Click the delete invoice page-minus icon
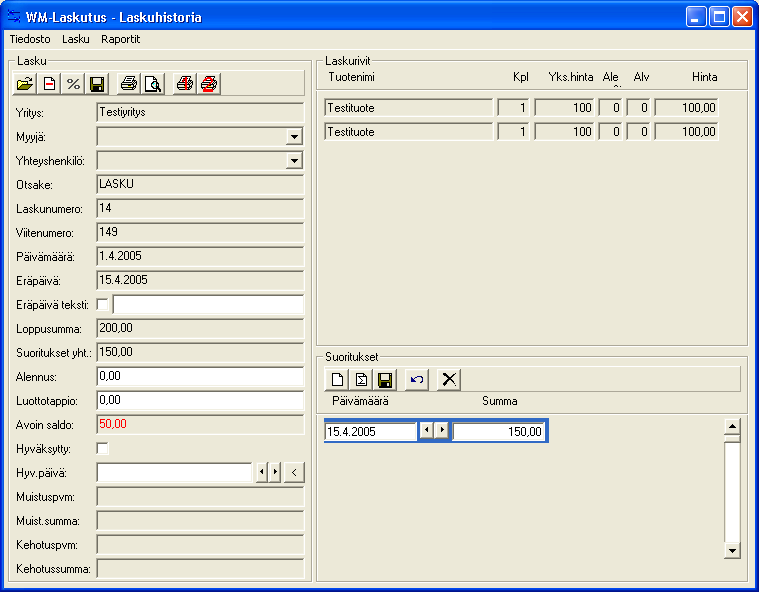This screenshot has height=592, width=759. (x=49, y=84)
